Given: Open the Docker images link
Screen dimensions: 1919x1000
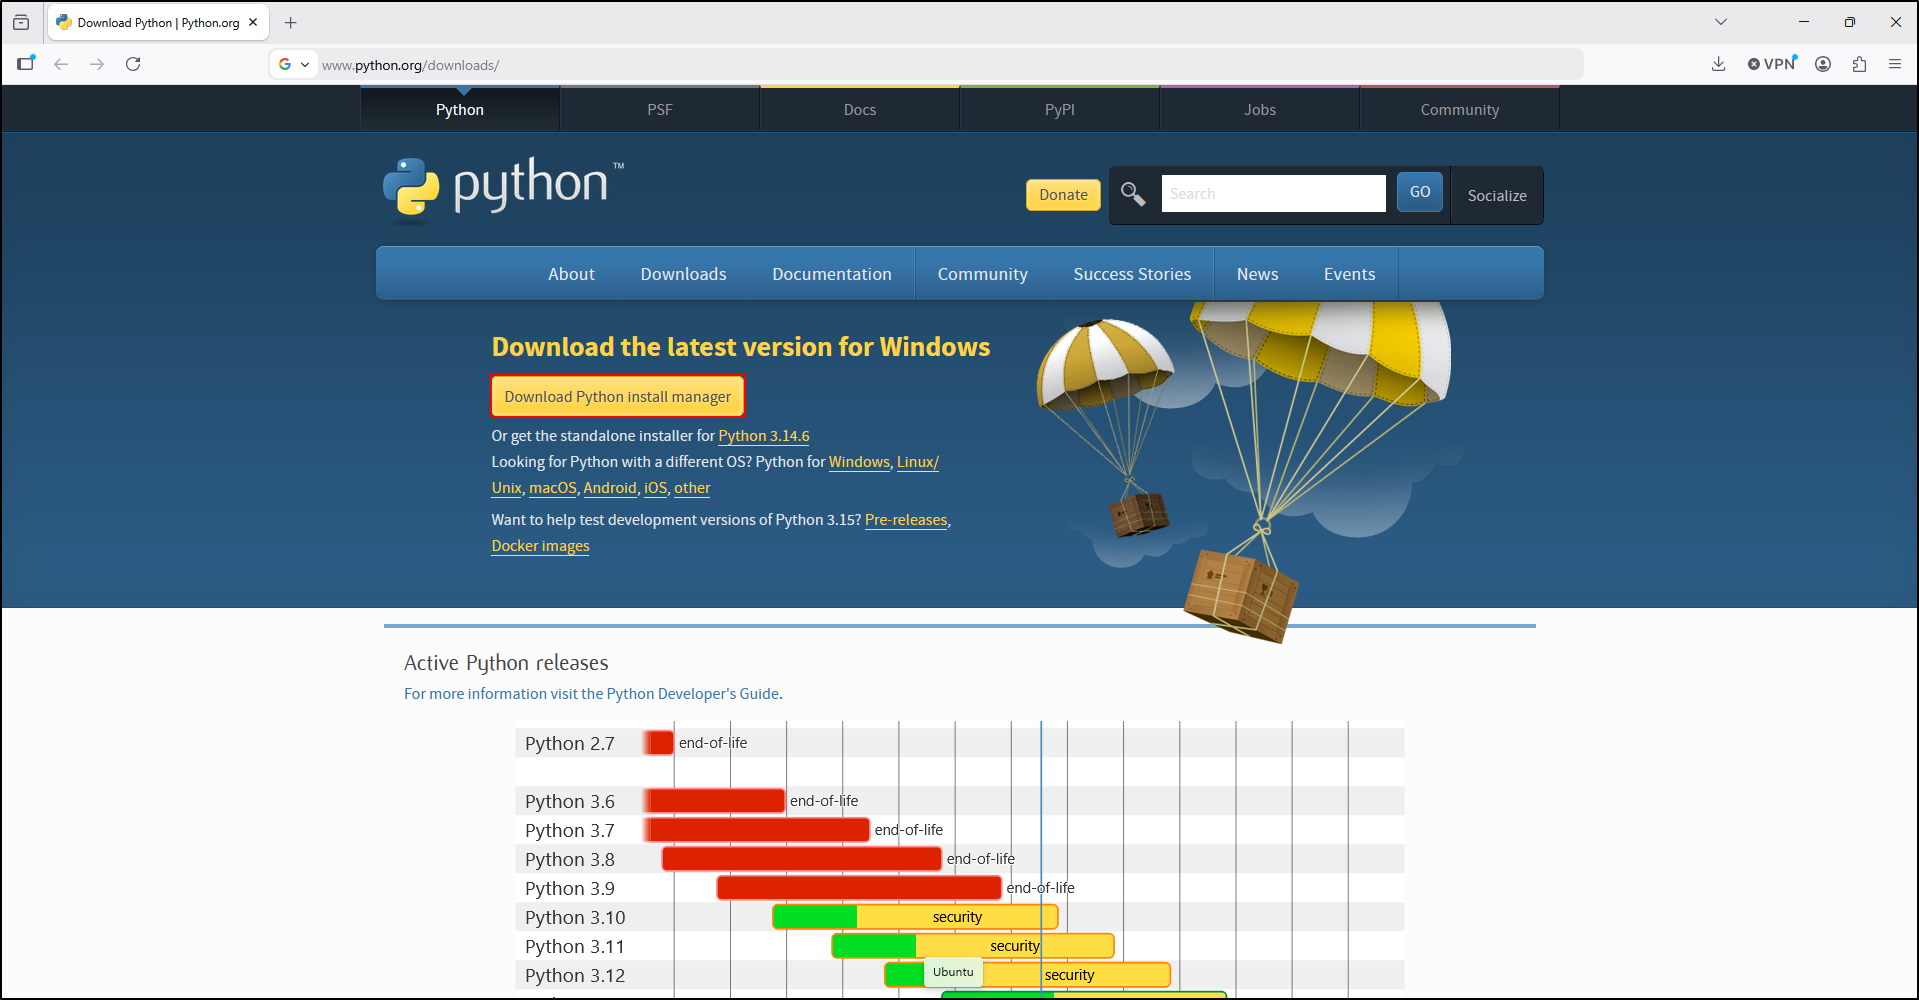Looking at the screenshot, I should coord(540,546).
